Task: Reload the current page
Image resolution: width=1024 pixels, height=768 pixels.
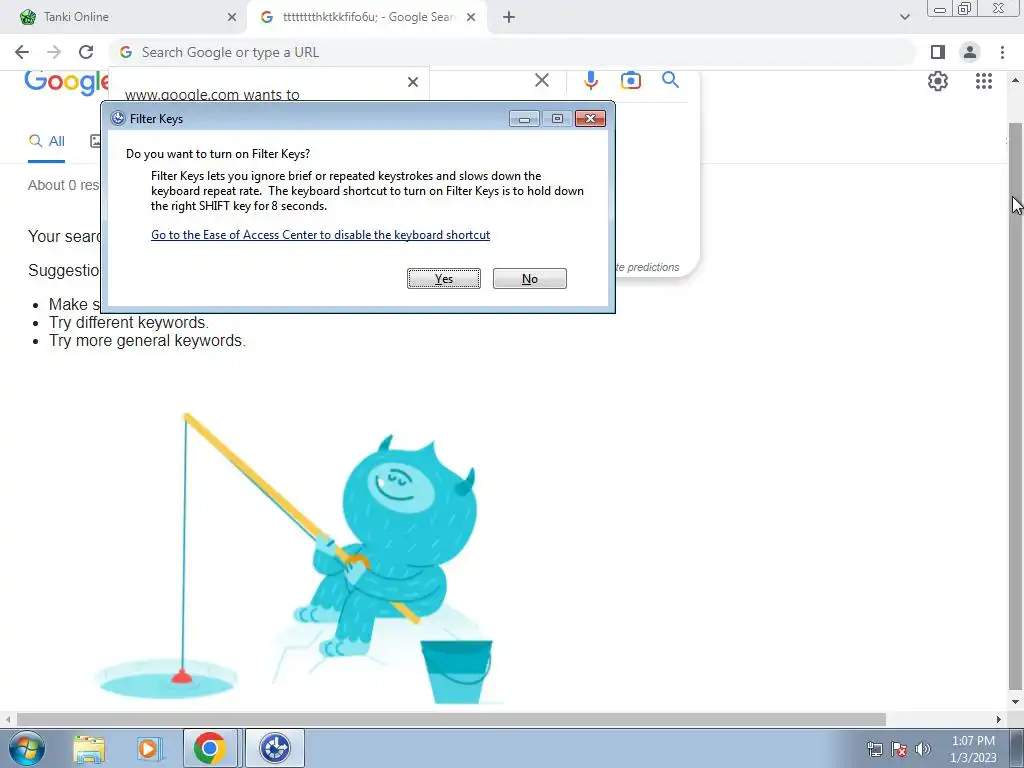Action: (86, 52)
